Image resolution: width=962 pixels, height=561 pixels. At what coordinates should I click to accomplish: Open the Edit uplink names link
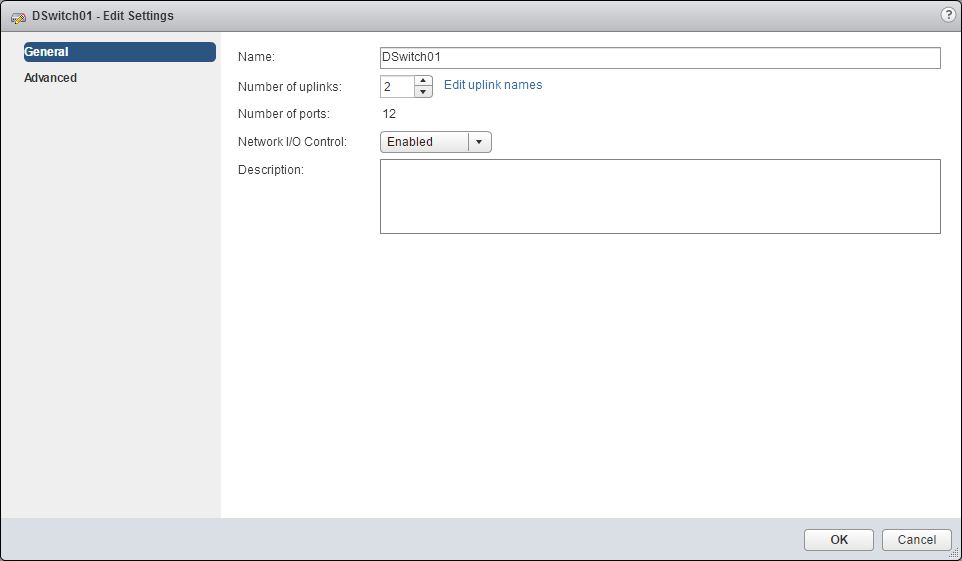click(x=493, y=85)
